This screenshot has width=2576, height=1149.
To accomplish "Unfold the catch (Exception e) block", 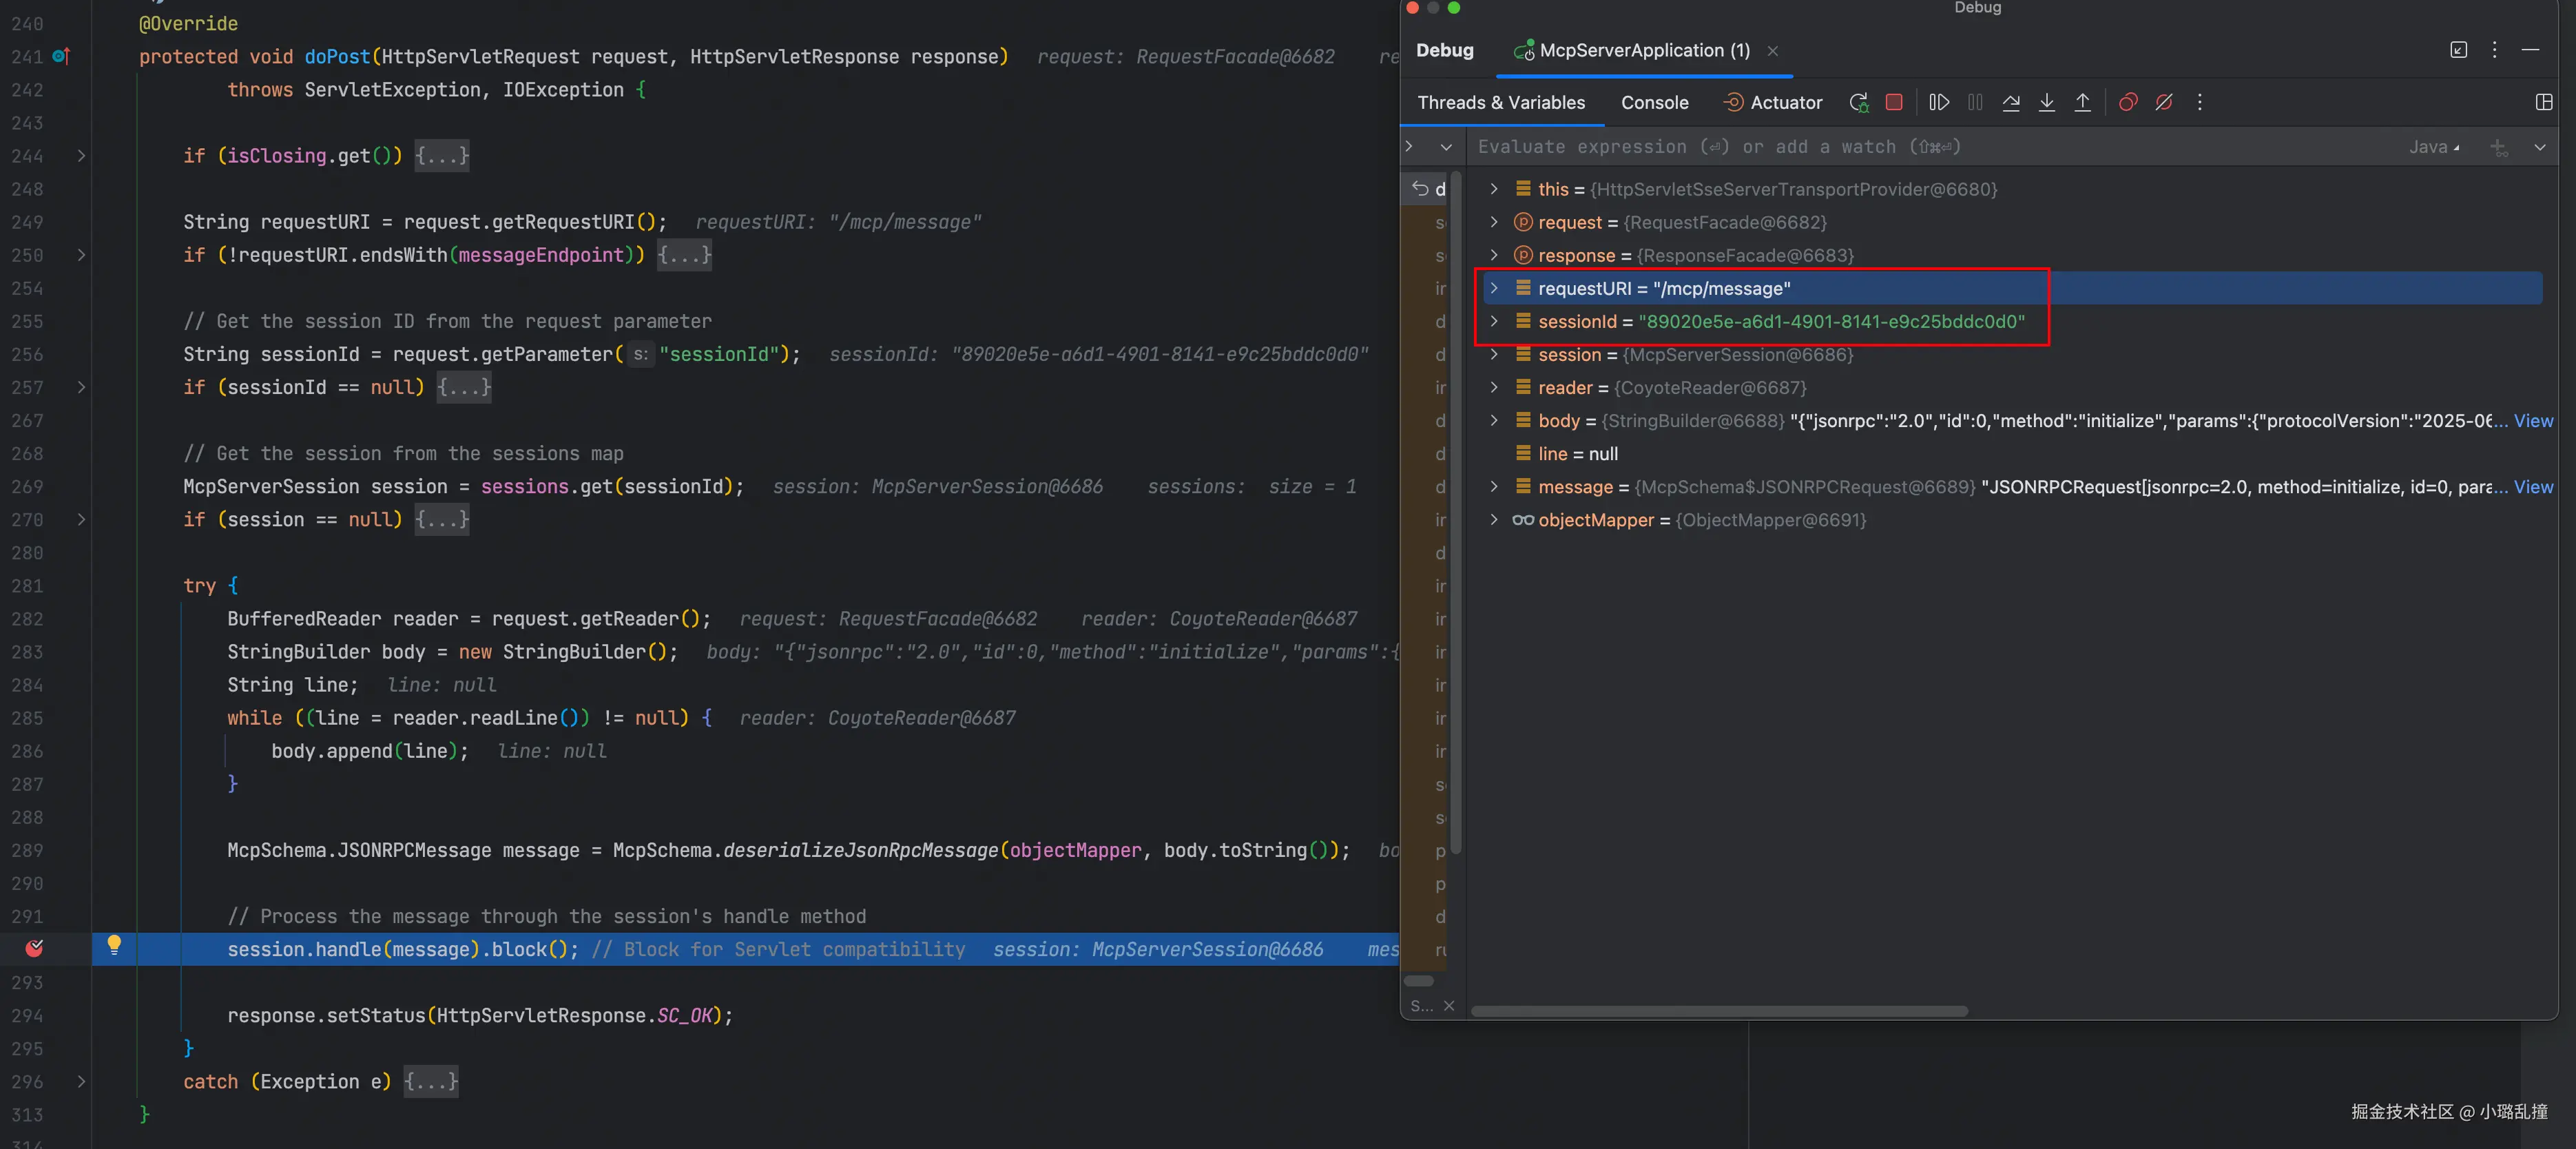I will pyautogui.click(x=81, y=1081).
